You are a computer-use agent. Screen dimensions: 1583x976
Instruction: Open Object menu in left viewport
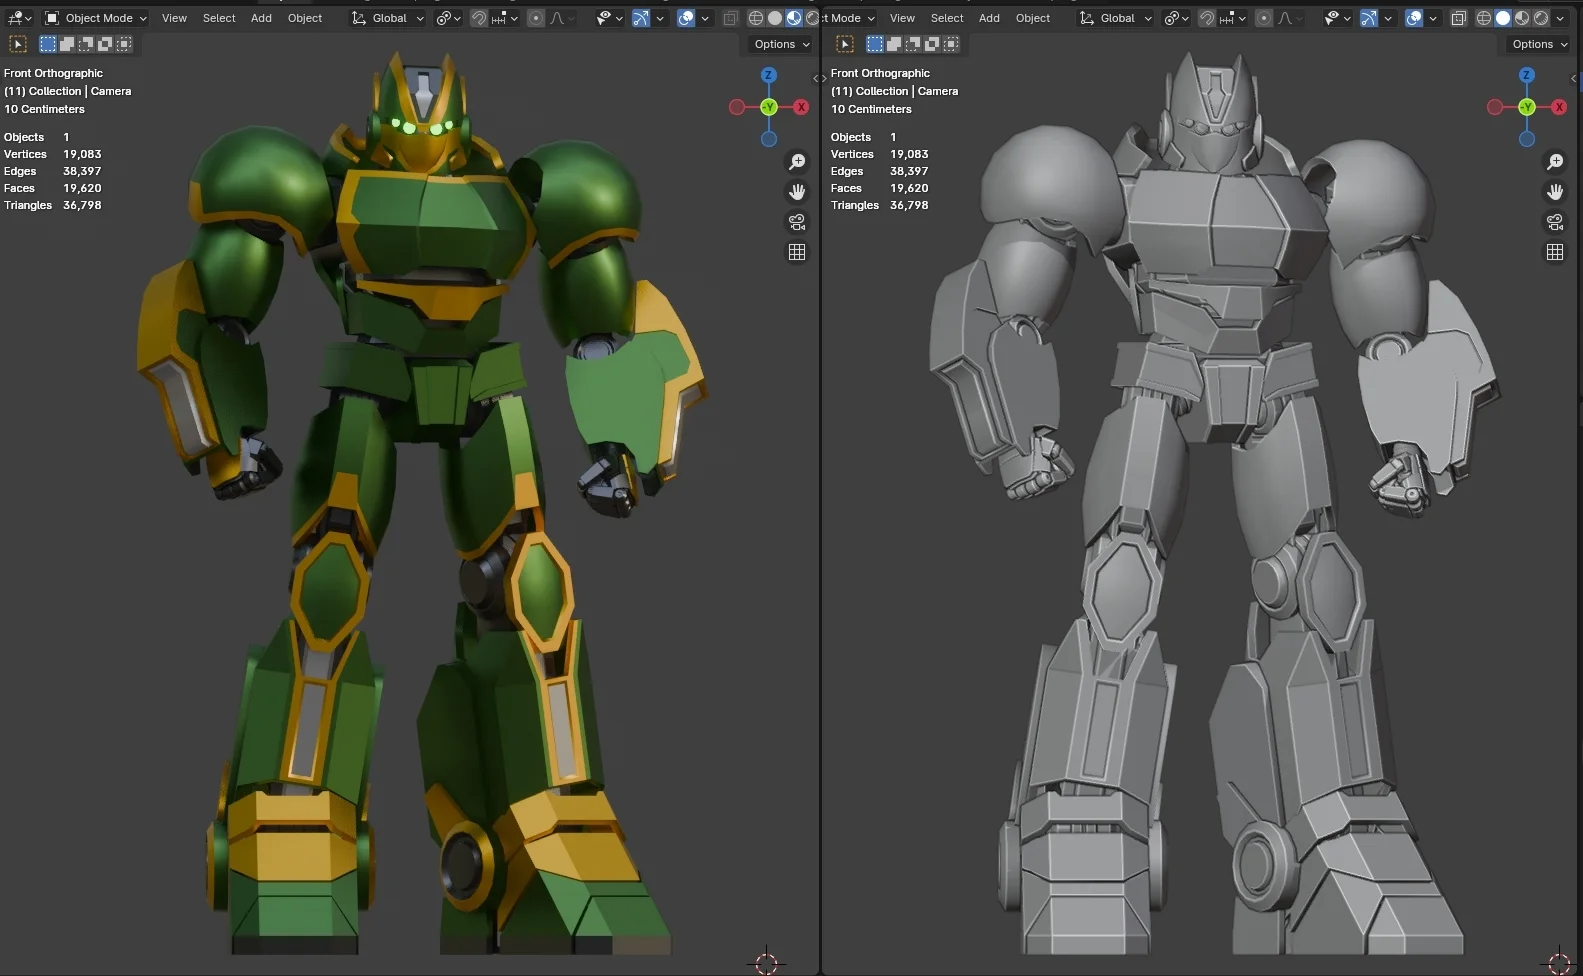pos(305,18)
